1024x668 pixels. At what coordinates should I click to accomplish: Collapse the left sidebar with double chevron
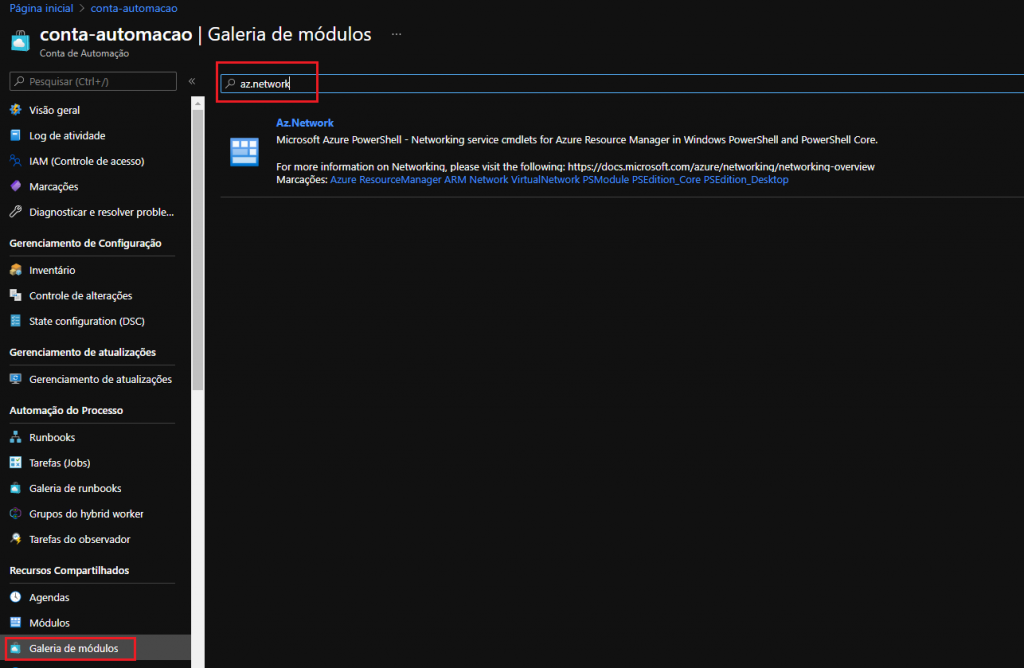pos(192,81)
